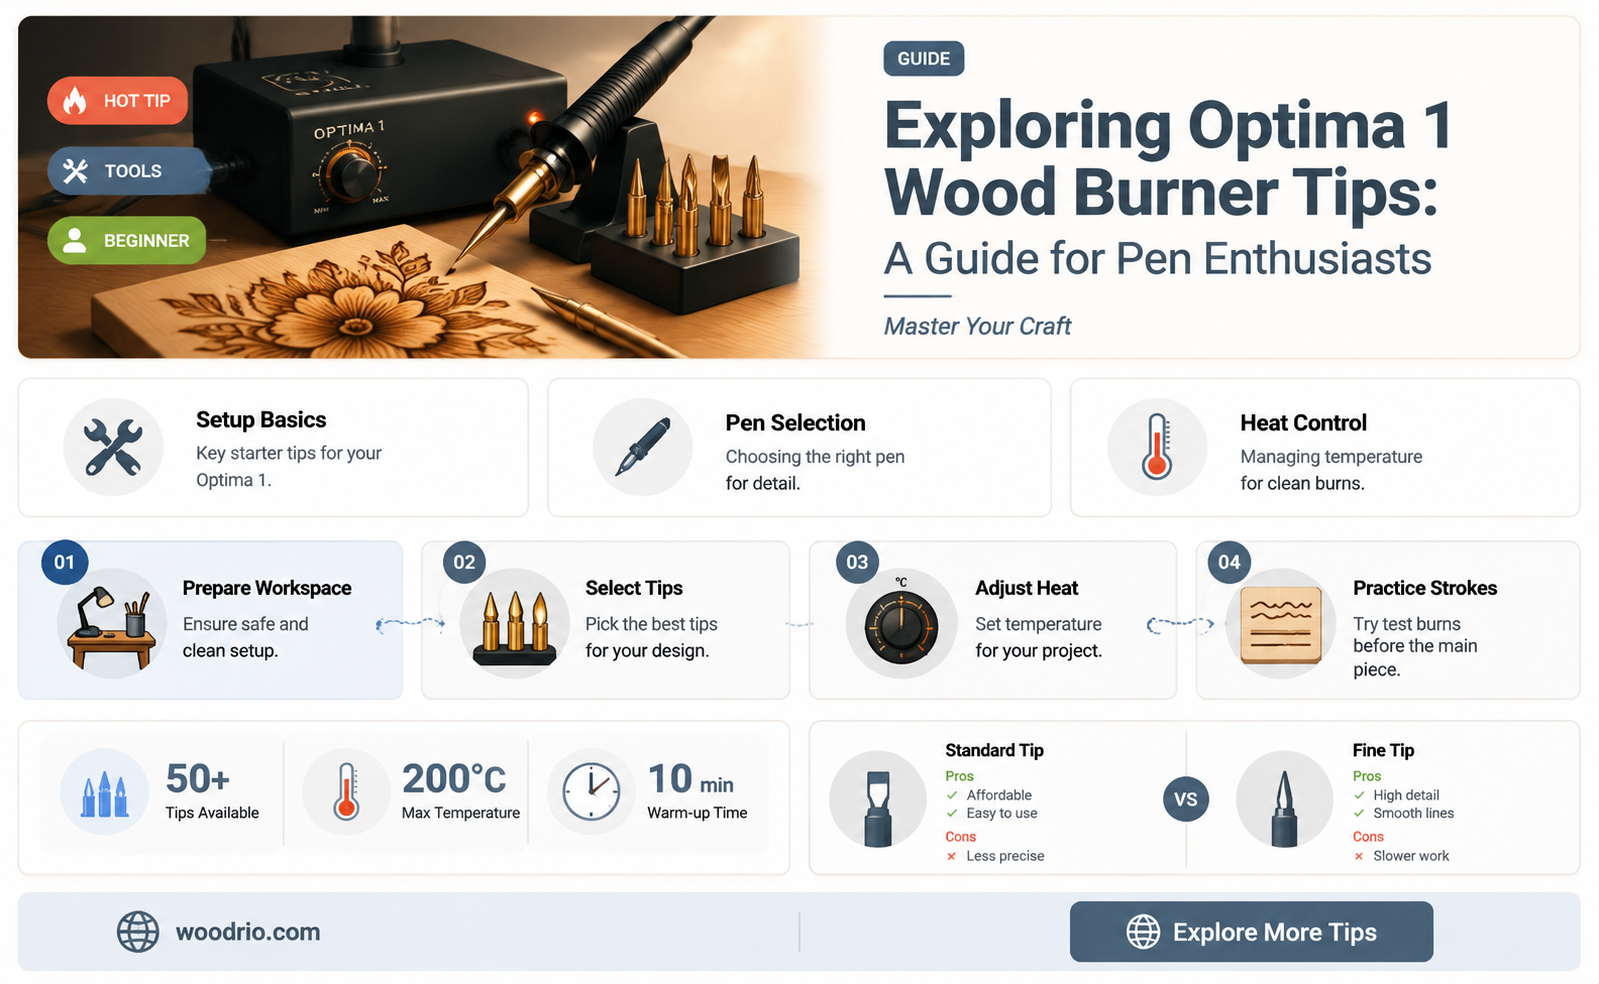This screenshot has width=1599, height=984.
Task: Click the Easy to use pro item
Action: point(992,813)
